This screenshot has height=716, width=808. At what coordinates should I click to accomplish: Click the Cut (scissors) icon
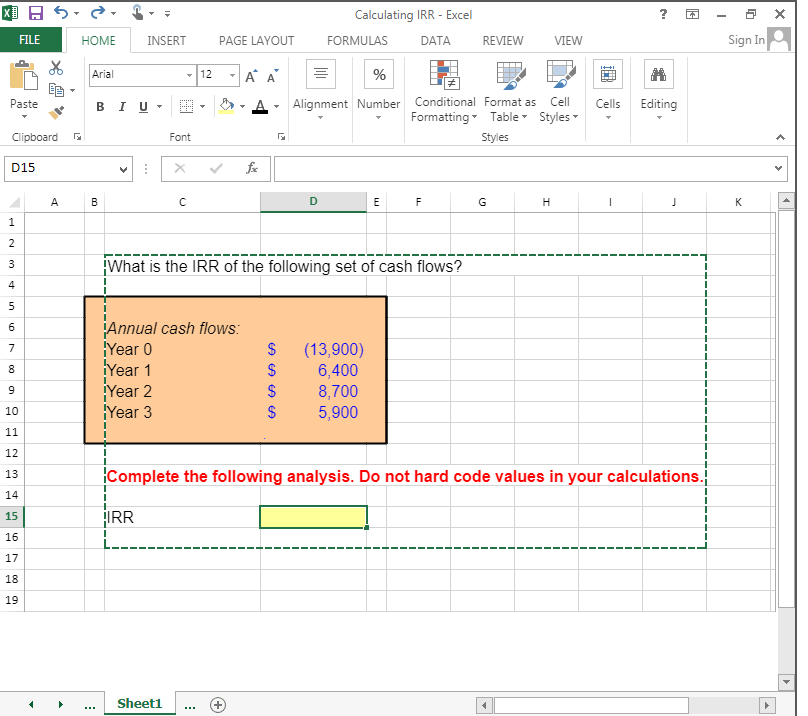point(56,68)
